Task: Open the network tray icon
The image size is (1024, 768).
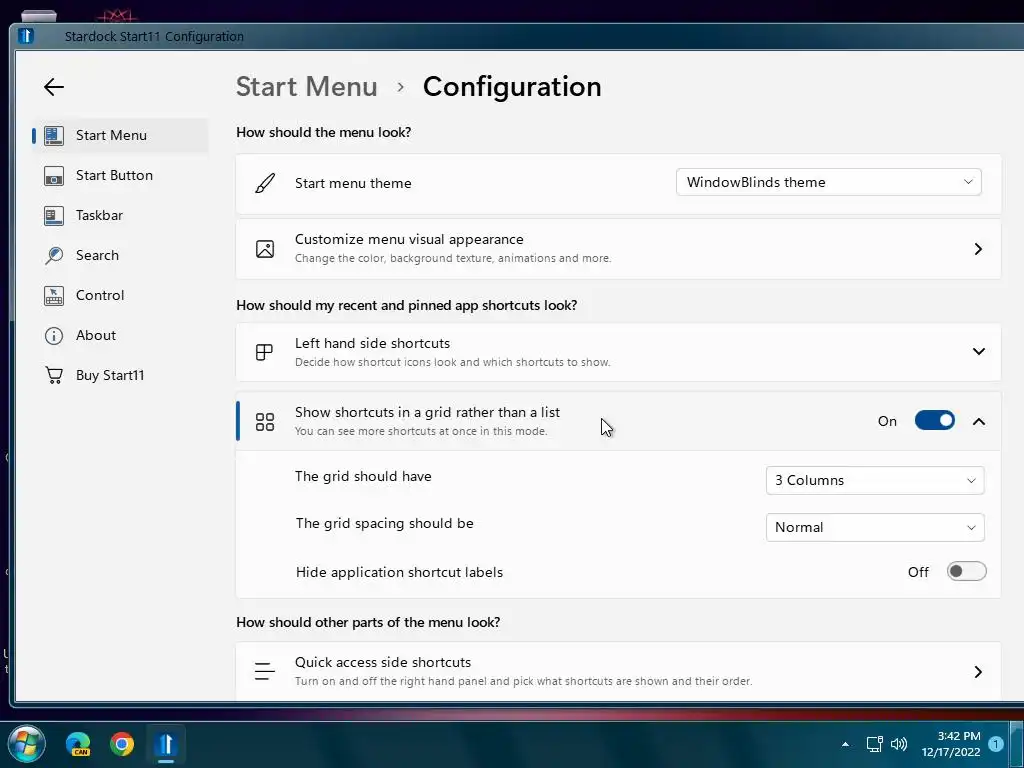Action: (874, 744)
